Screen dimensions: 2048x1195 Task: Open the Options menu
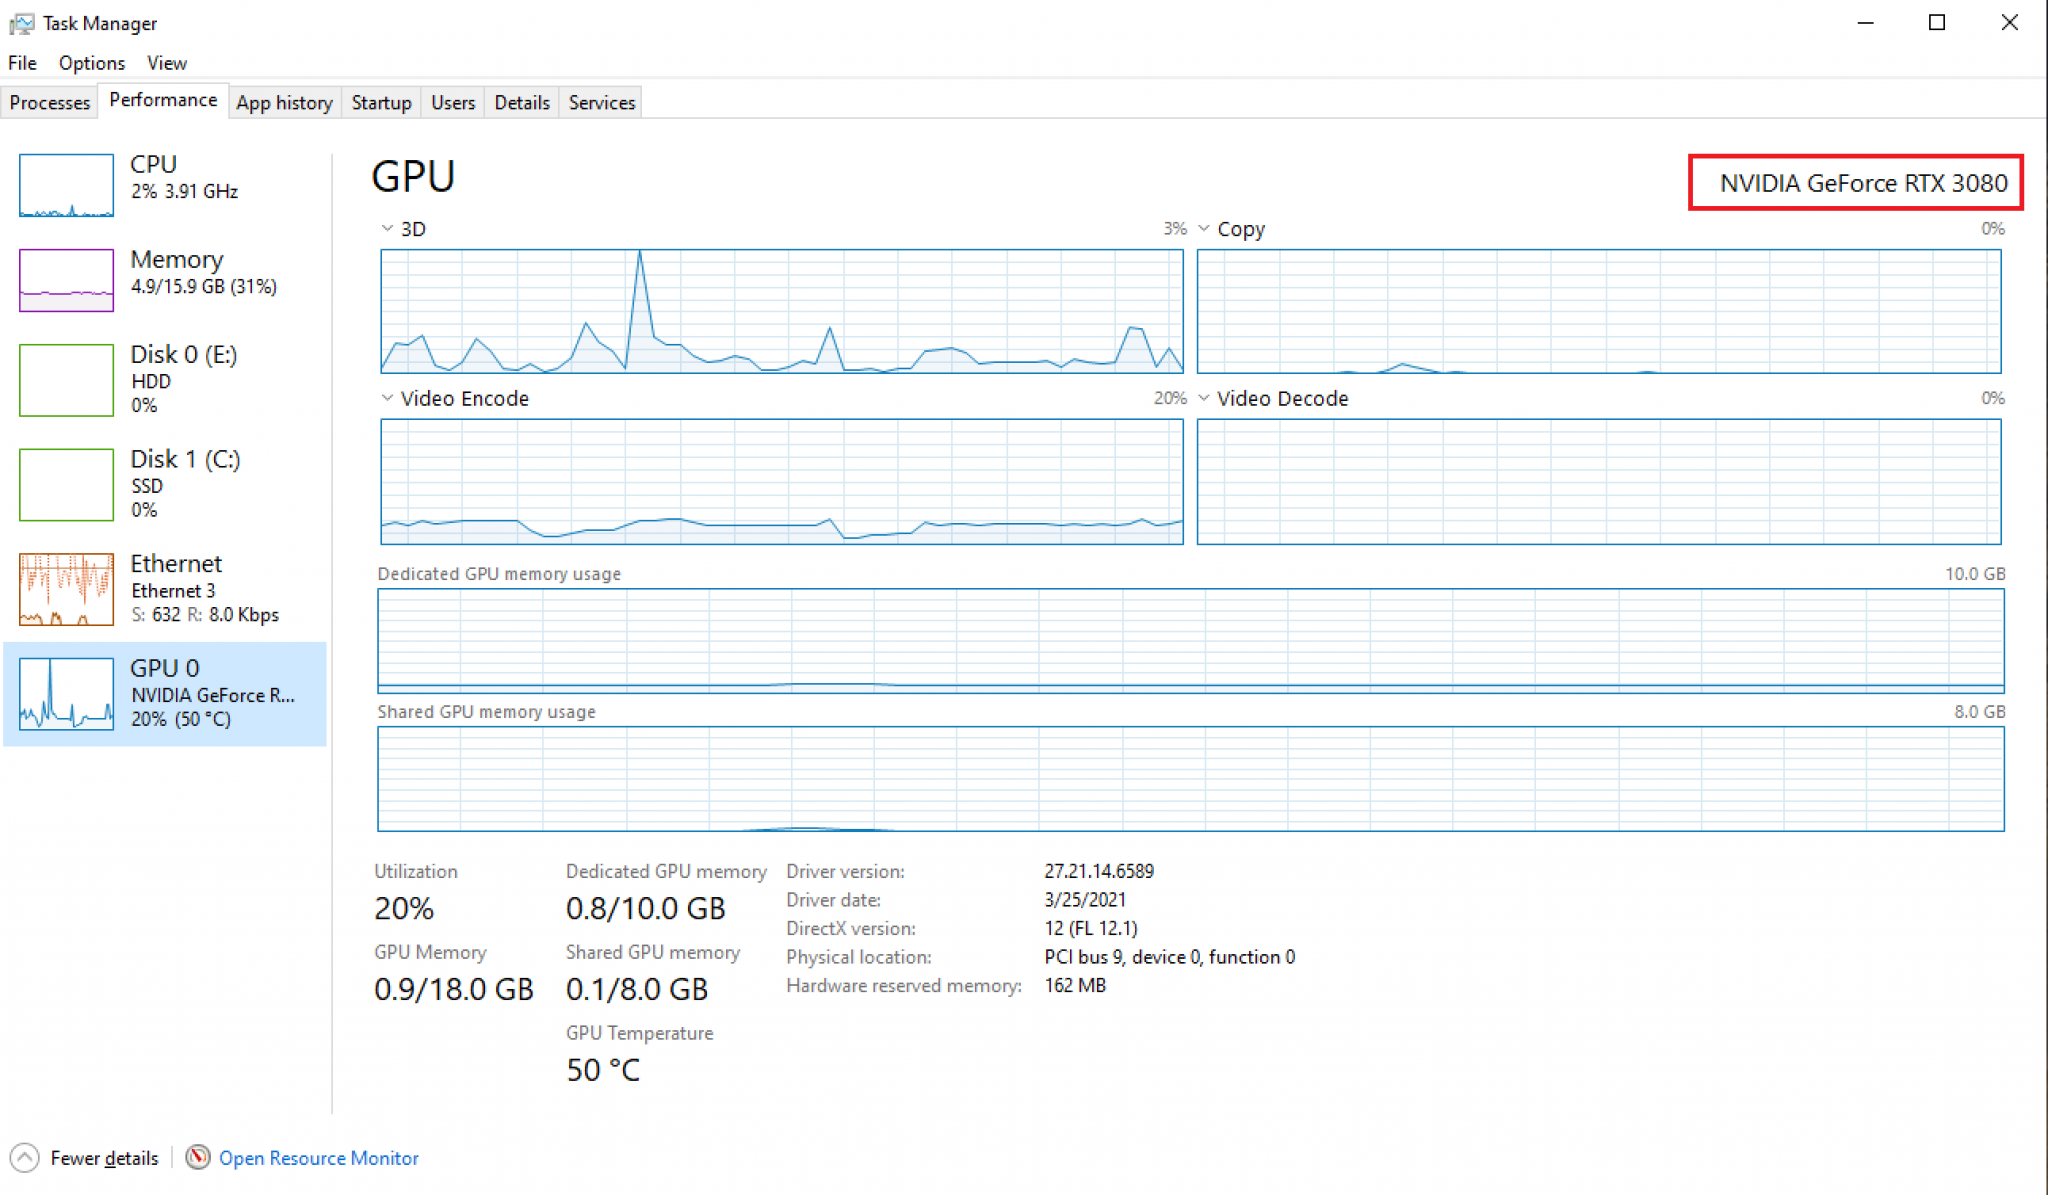tap(92, 63)
